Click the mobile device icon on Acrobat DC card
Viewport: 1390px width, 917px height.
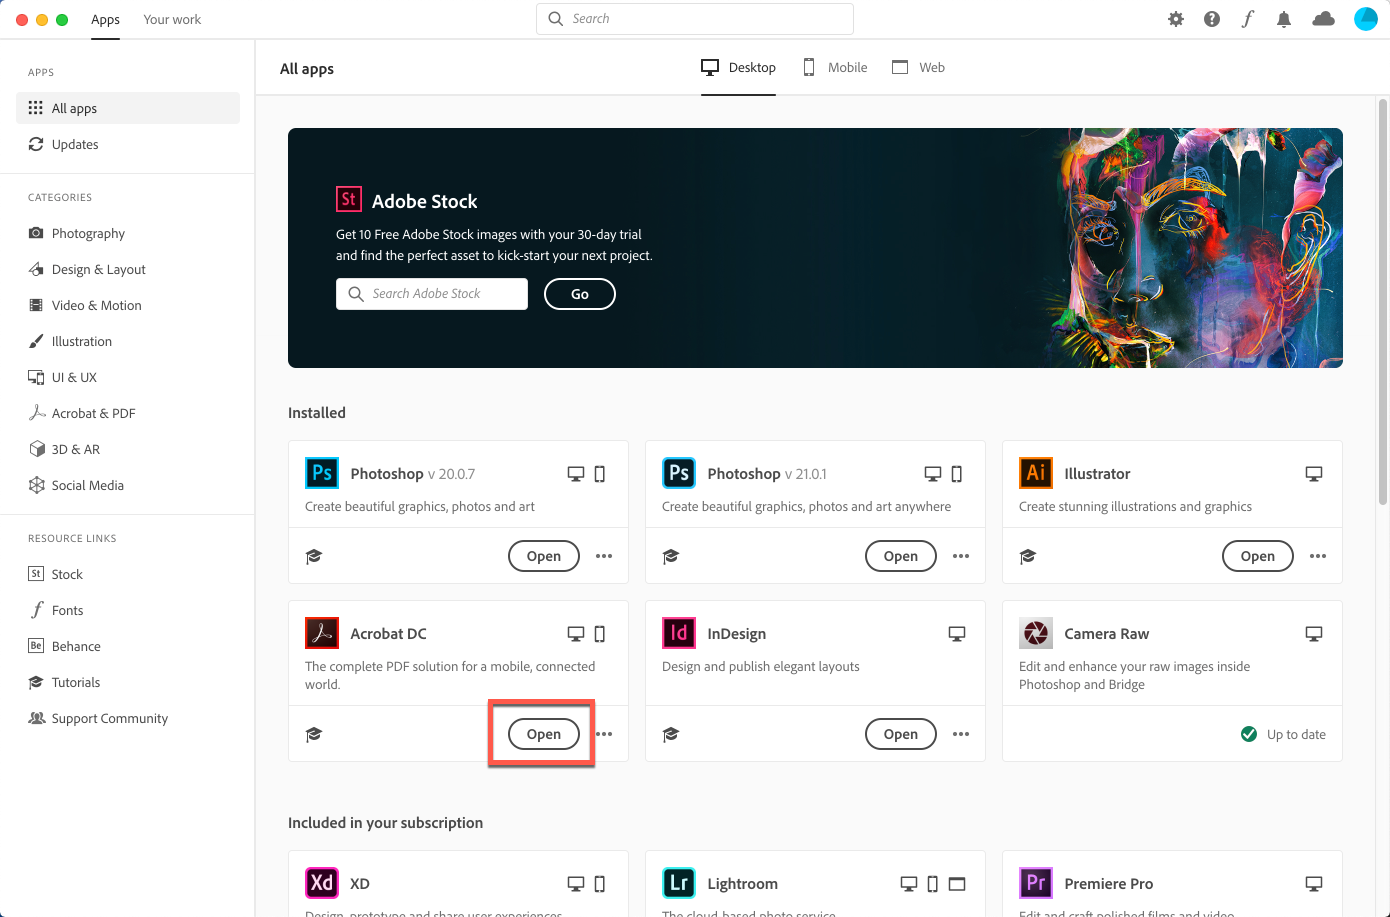[600, 634]
